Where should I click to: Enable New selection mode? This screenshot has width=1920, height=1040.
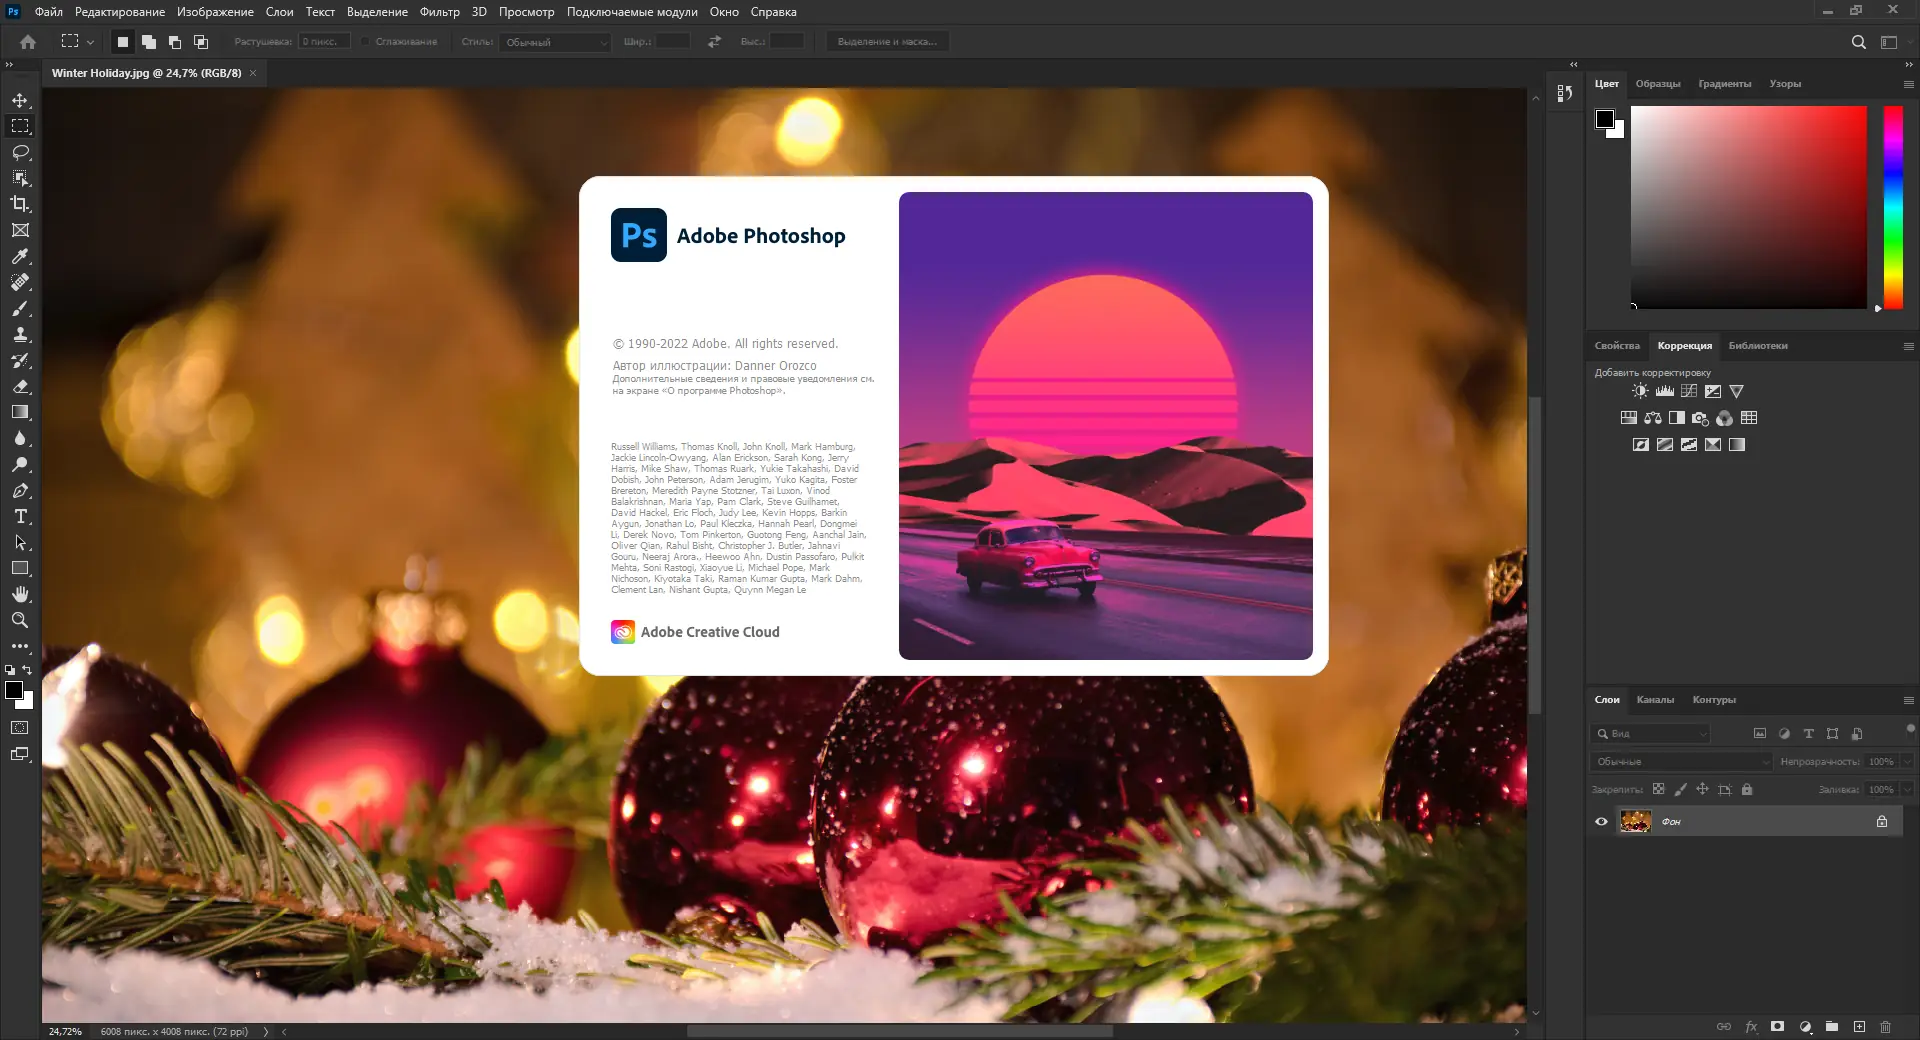[123, 42]
